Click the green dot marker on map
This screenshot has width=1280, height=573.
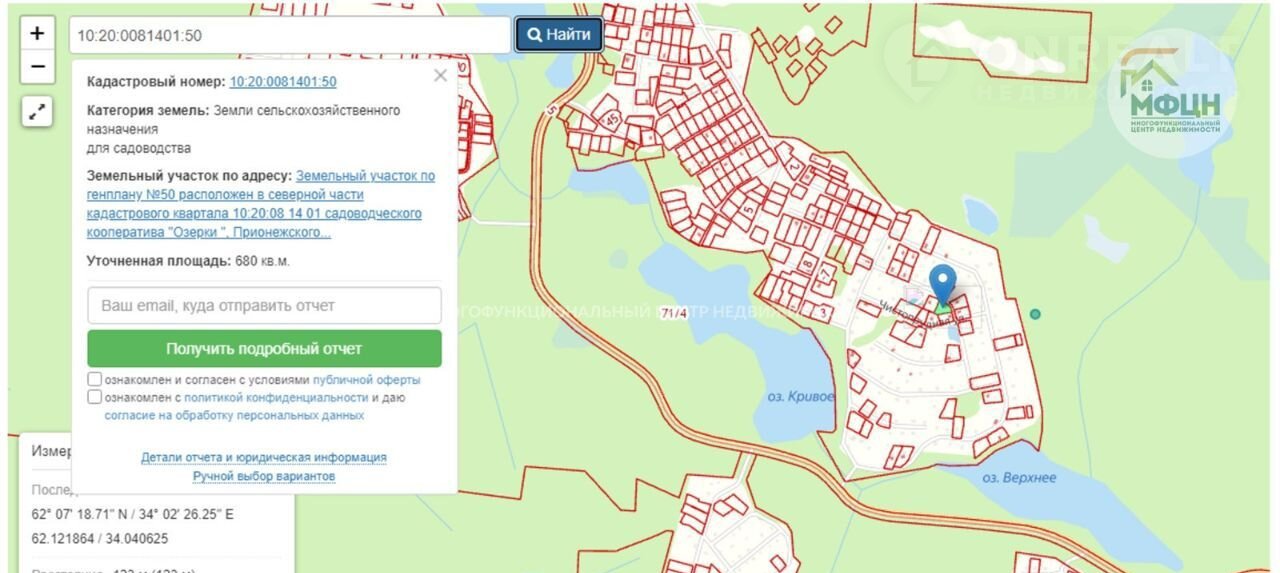click(x=1035, y=314)
